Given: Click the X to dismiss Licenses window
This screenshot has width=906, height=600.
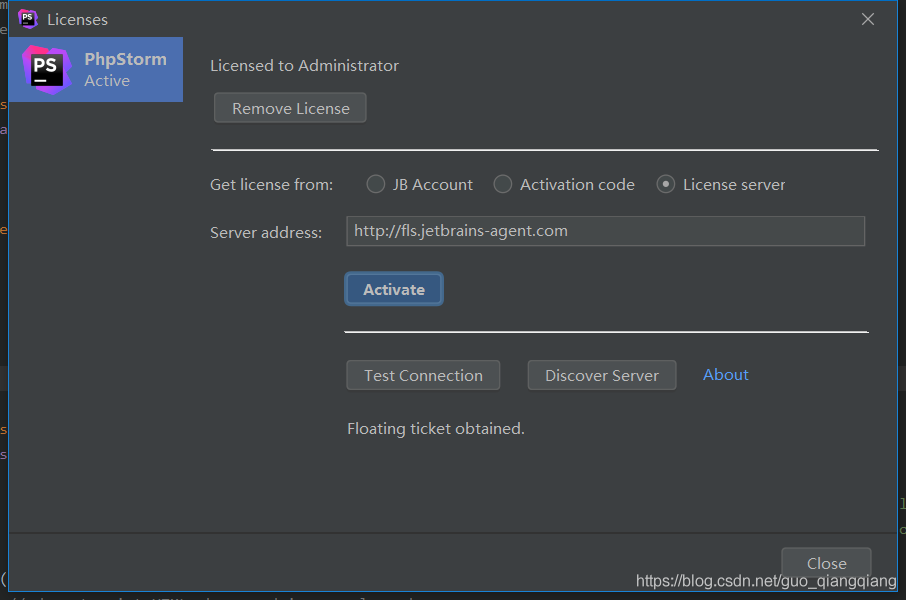Looking at the screenshot, I should [868, 19].
